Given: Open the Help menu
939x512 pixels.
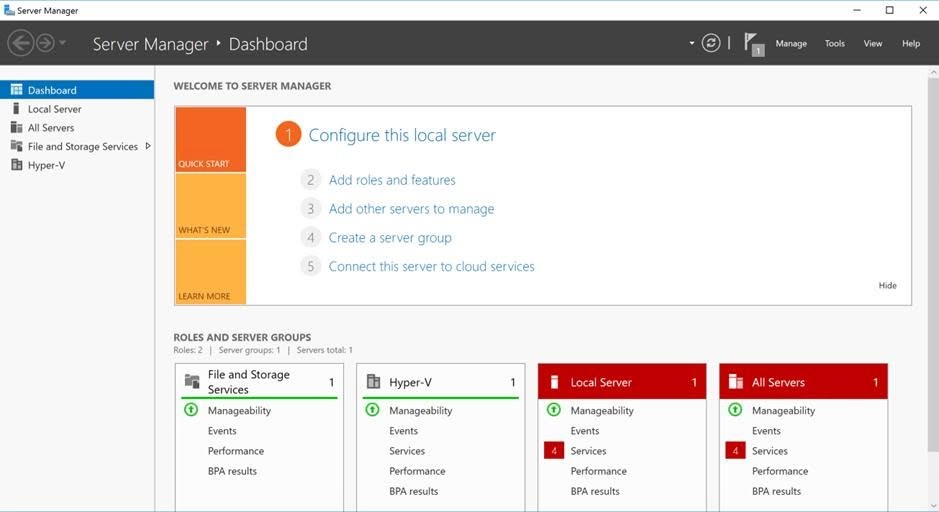Looking at the screenshot, I should click(911, 44).
